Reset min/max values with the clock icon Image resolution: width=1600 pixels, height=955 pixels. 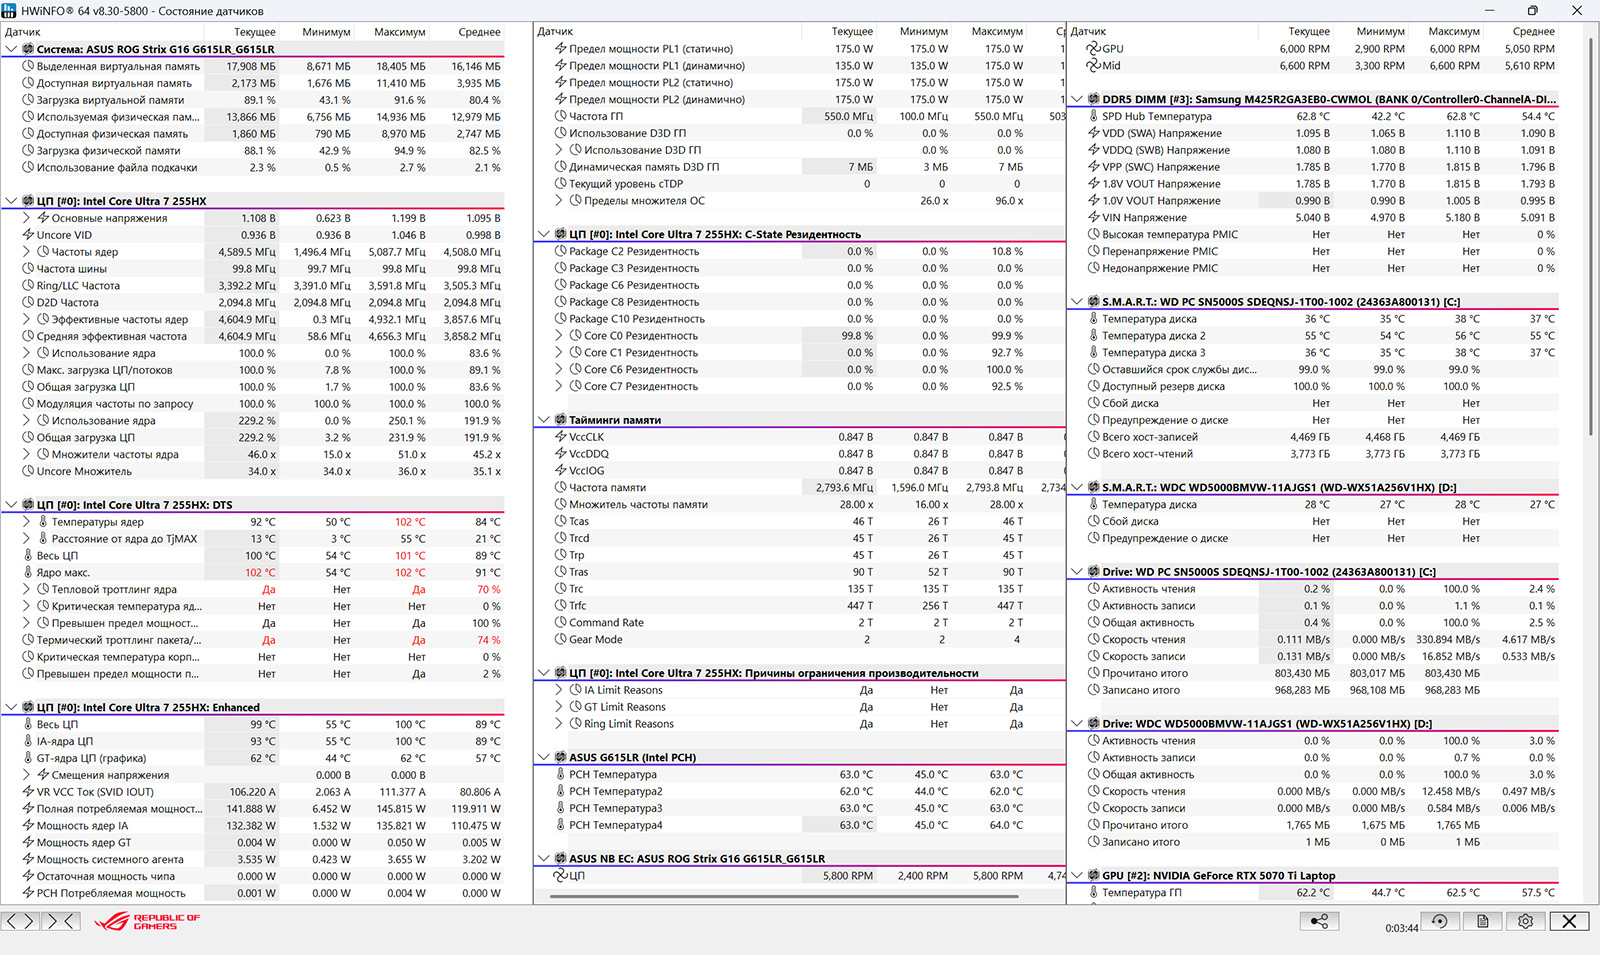pos(1439,921)
